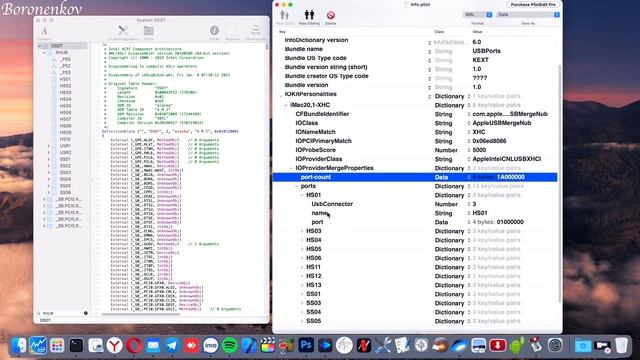Launch Yandex browser from the dock
Viewport: 640px width, 360px height.
115,345
